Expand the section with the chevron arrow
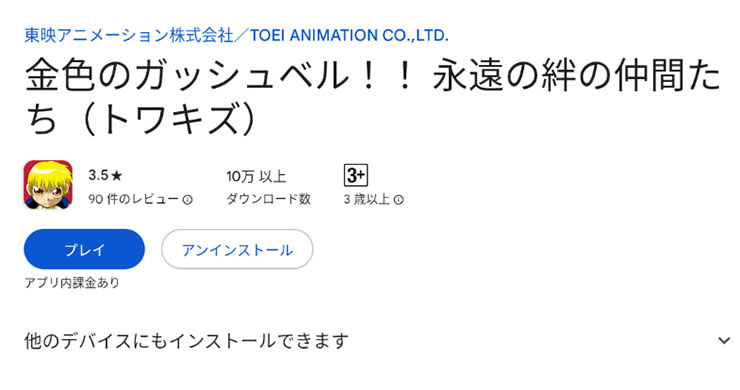Image resolution: width=740 pixels, height=390 pixels. [724, 340]
